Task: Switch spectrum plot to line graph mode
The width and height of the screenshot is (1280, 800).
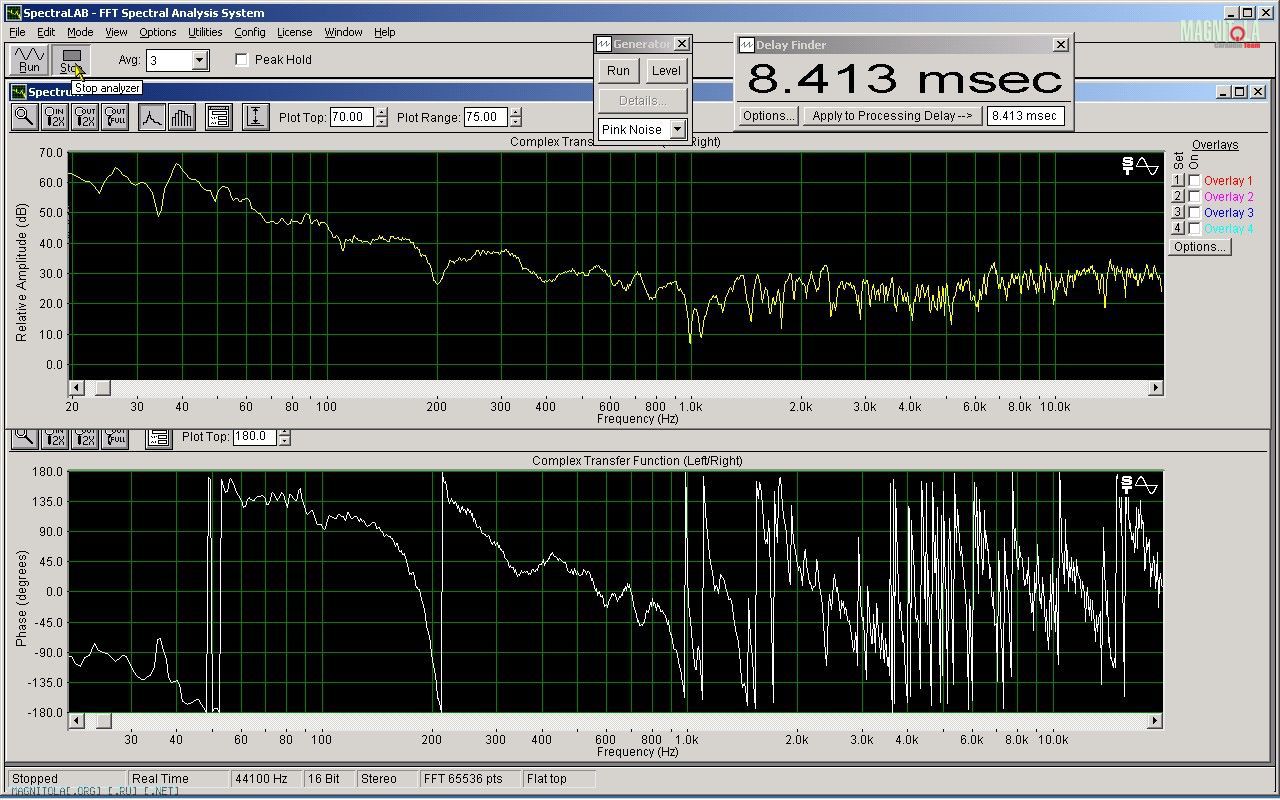Action: tap(151, 117)
